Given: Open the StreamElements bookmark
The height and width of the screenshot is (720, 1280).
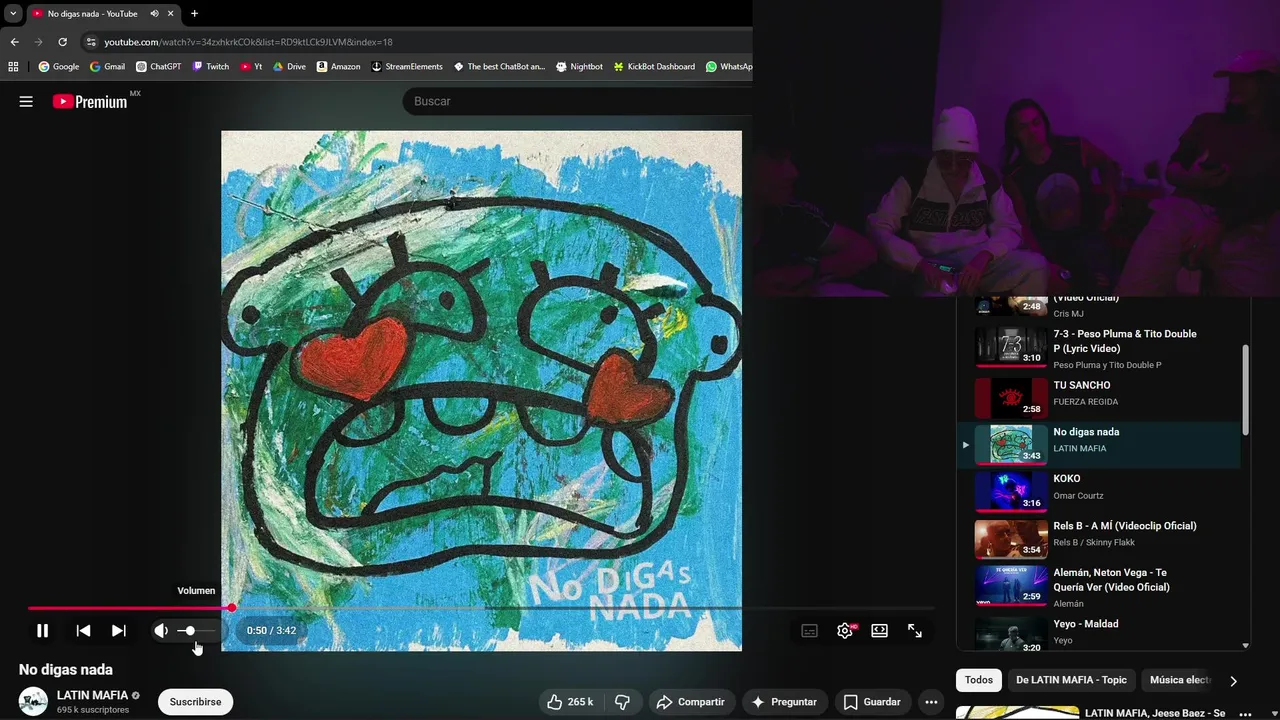Looking at the screenshot, I should (x=407, y=67).
